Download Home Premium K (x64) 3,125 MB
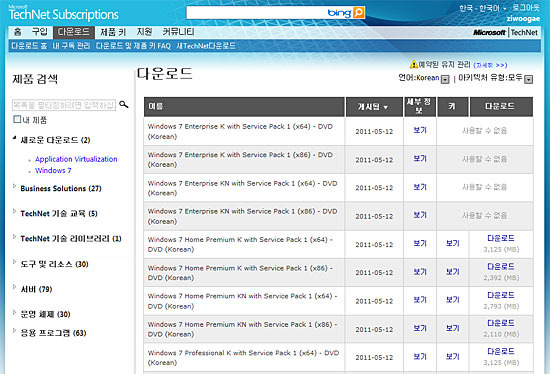The width and height of the screenshot is (550, 374). (501, 238)
